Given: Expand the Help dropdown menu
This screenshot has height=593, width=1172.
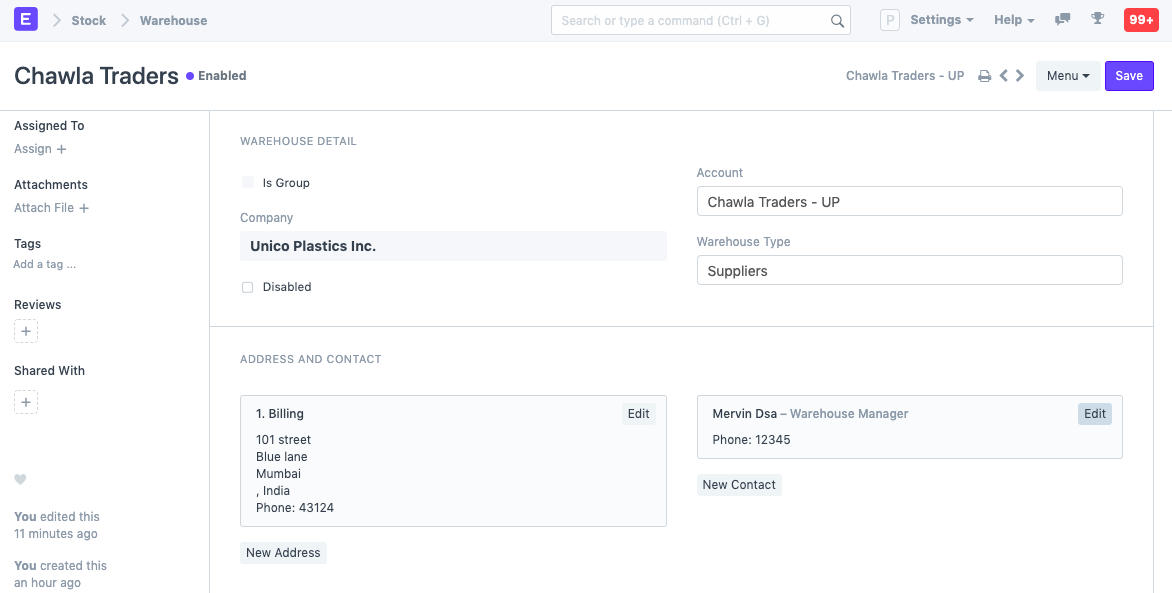Looking at the screenshot, I should click(x=1014, y=20).
